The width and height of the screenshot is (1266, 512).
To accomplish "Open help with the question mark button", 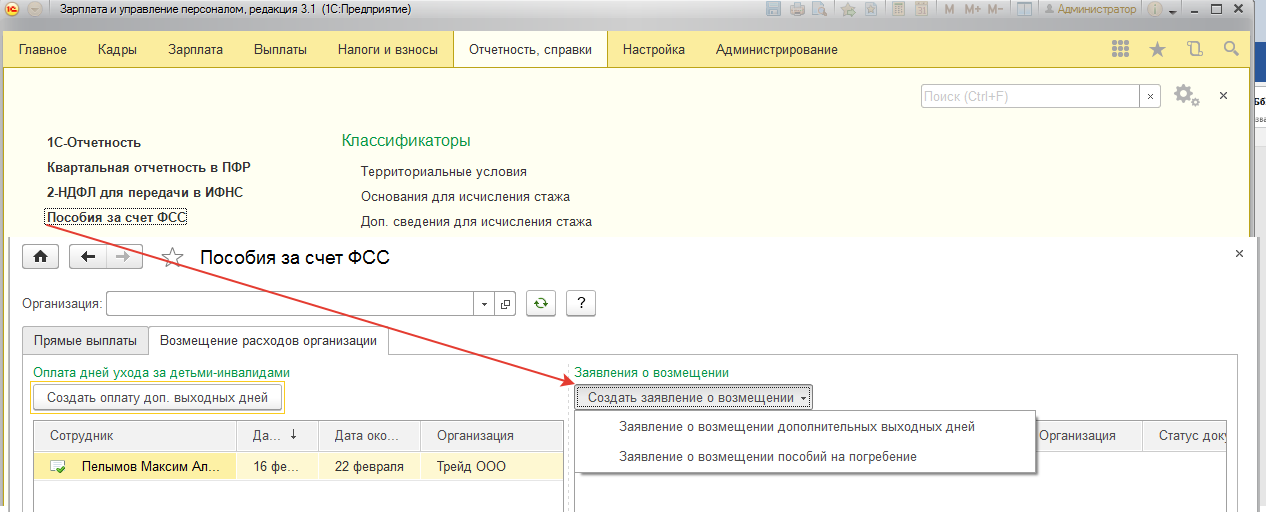I will [x=581, y=303].
